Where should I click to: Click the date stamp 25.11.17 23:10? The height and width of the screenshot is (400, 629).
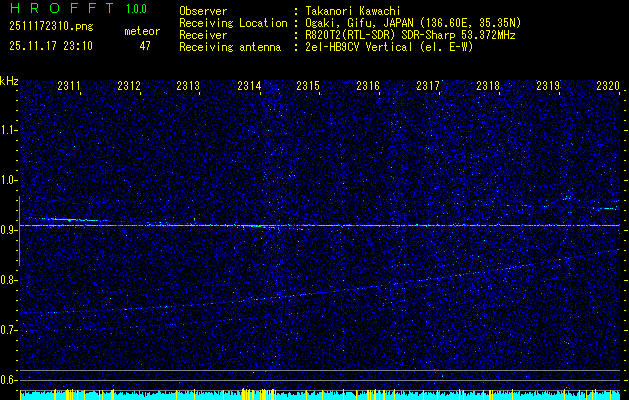tap(50, 46)
